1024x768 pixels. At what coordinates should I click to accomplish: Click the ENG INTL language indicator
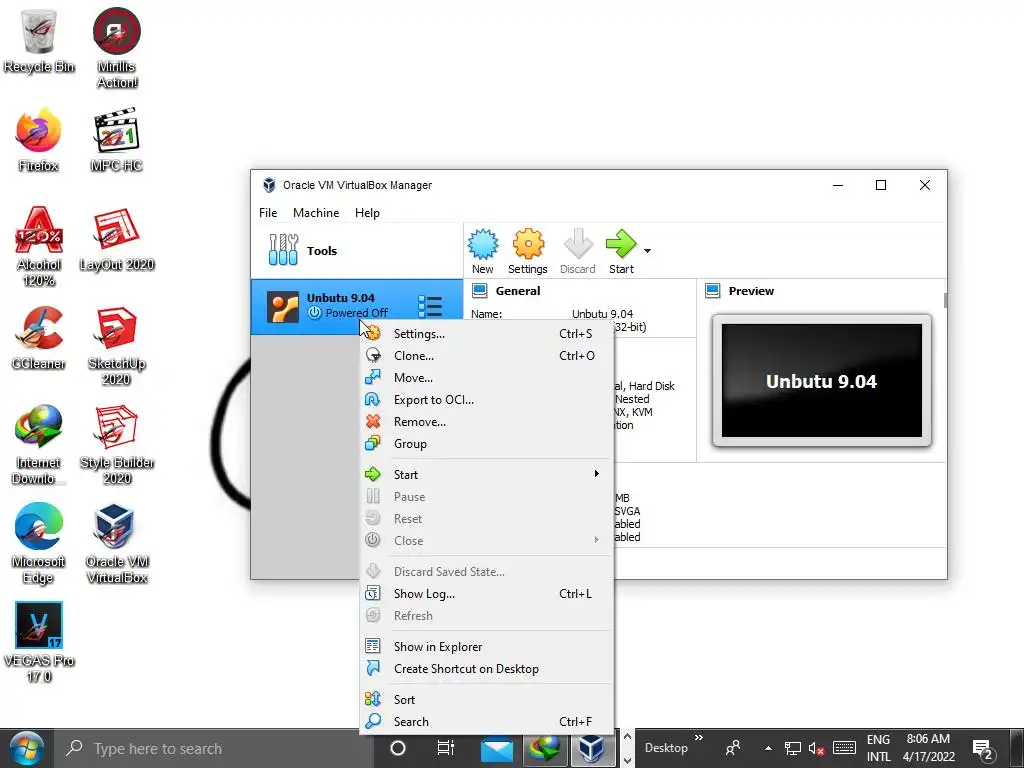[x=878, y=748]
